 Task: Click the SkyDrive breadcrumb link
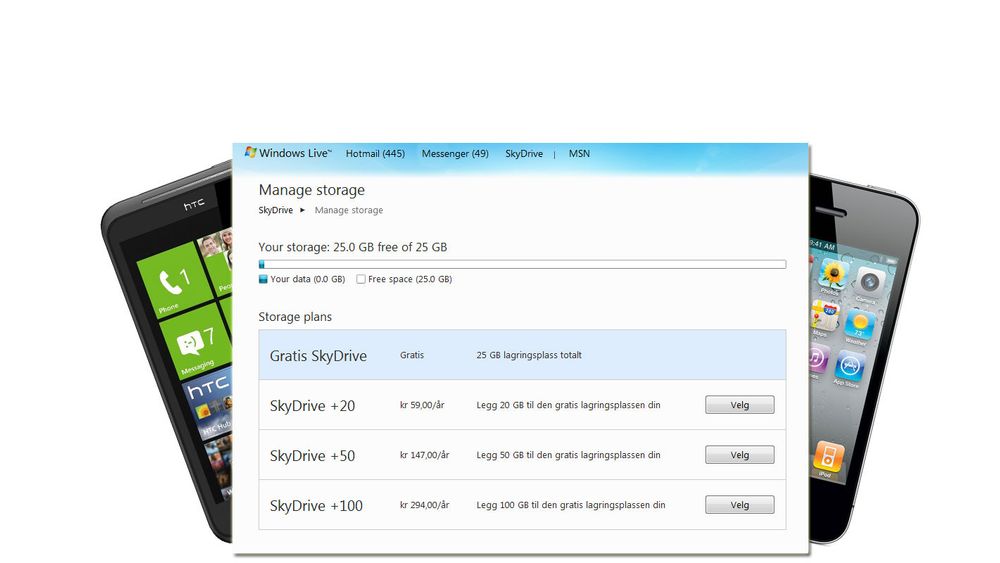(276, 210)
